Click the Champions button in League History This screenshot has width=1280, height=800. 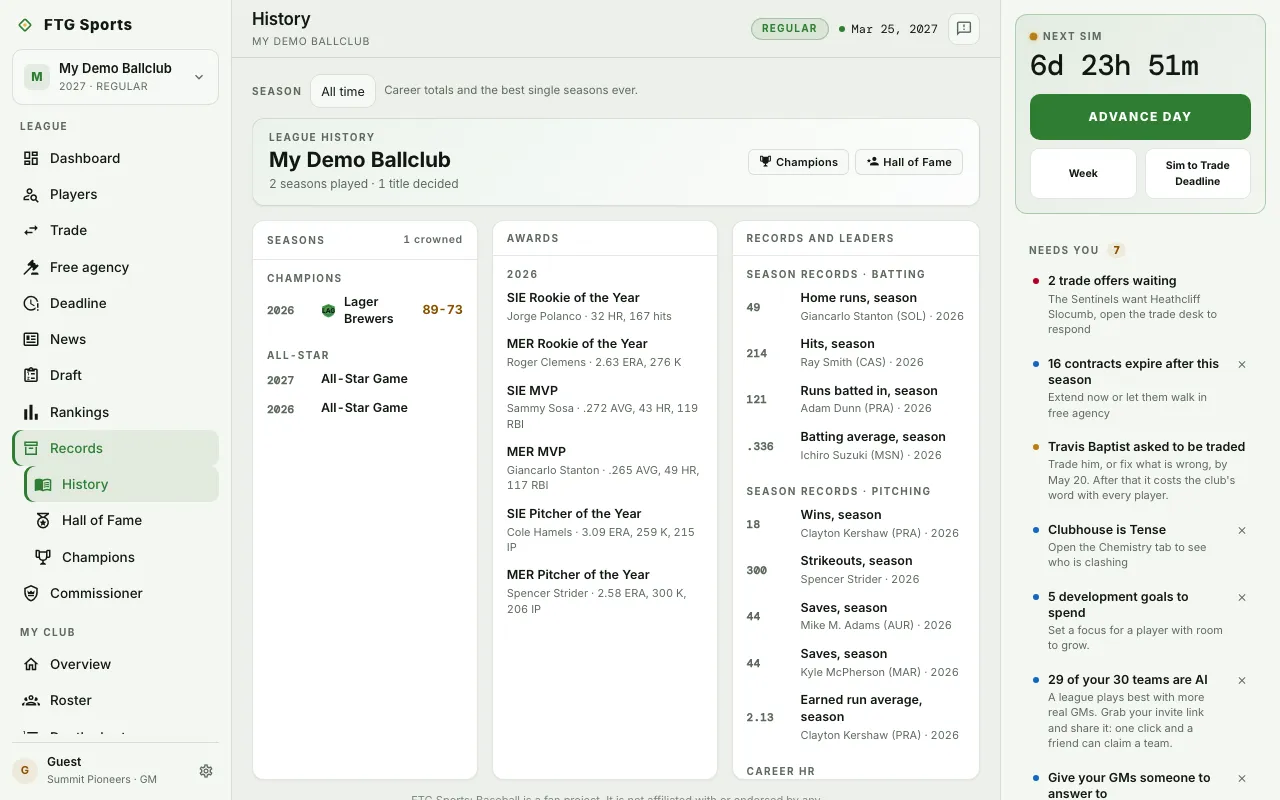point(798,162)
